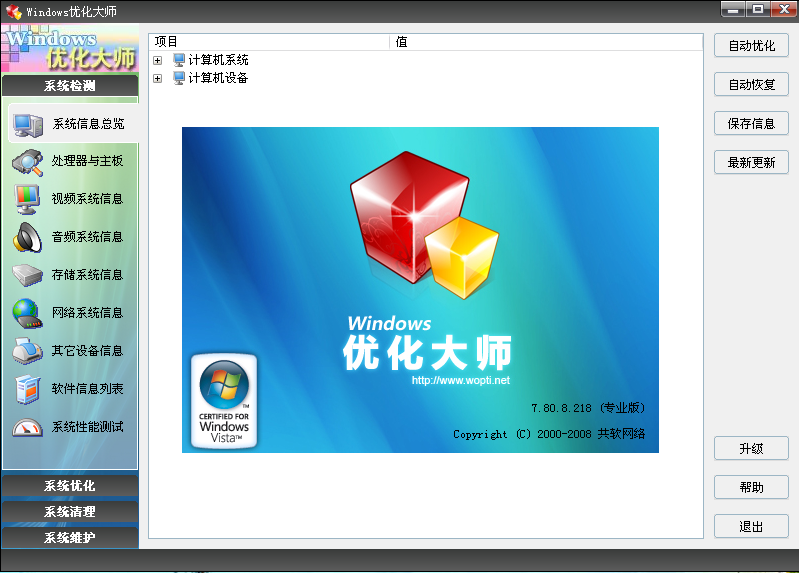Click the 值 column header
The image size is (799, 573).
tap(546, 42)
